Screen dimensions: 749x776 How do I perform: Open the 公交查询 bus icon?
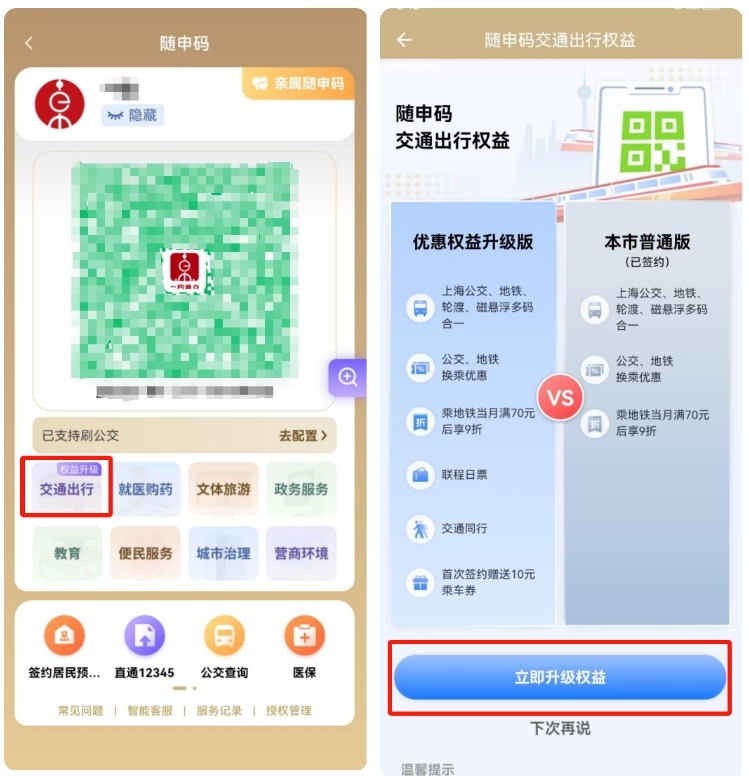click(224, 635)
